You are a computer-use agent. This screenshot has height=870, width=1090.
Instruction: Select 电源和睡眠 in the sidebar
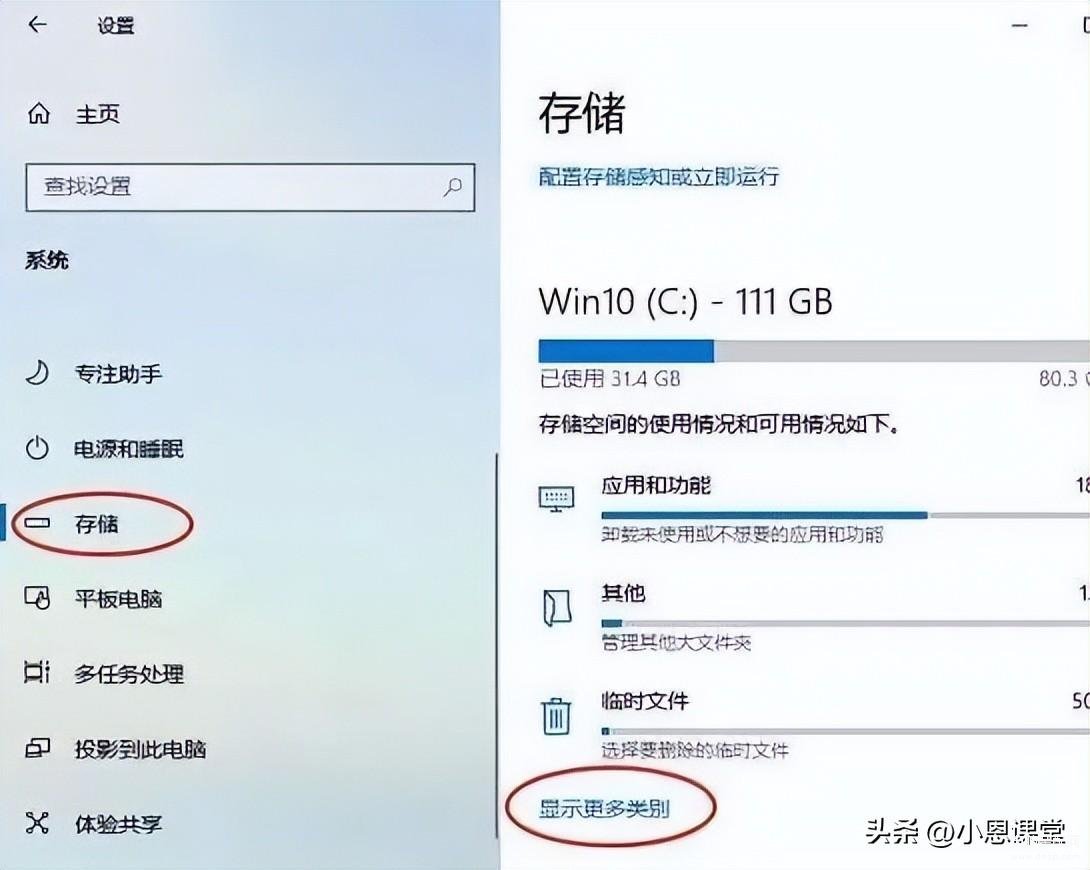click(x=129, y=448)
